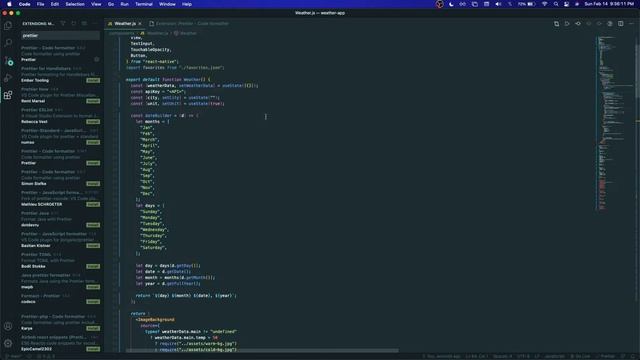Screen dimensions: 640x360
Task: Open the Accounts icon in activity bar
Action: (8, 327)
